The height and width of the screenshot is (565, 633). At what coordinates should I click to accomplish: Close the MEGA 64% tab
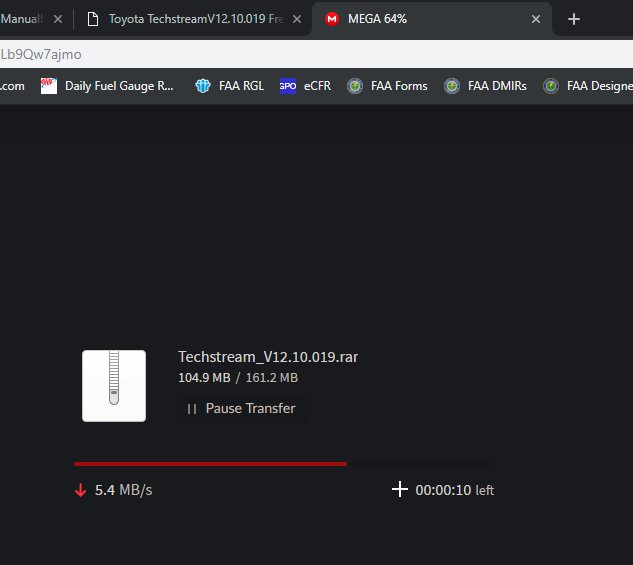point(536,19)
